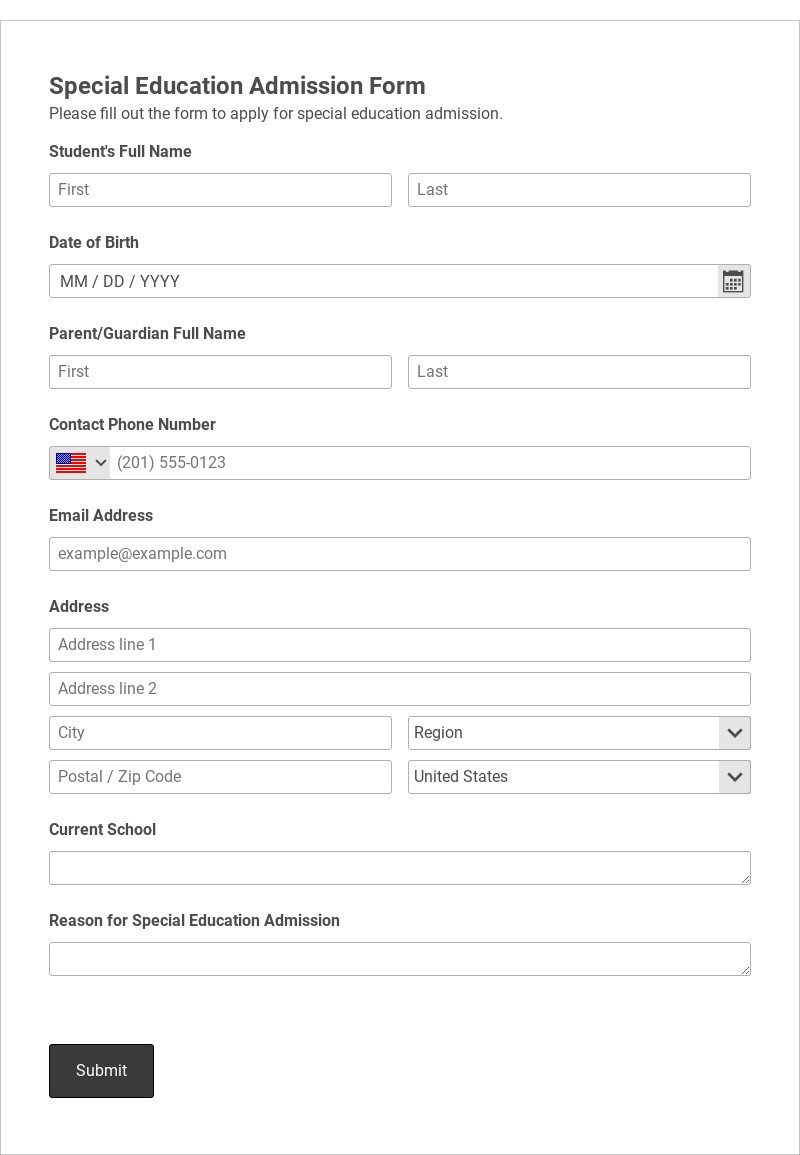800x1155 pixels.
Task: Click the Current School label
Action: [102, 829]
